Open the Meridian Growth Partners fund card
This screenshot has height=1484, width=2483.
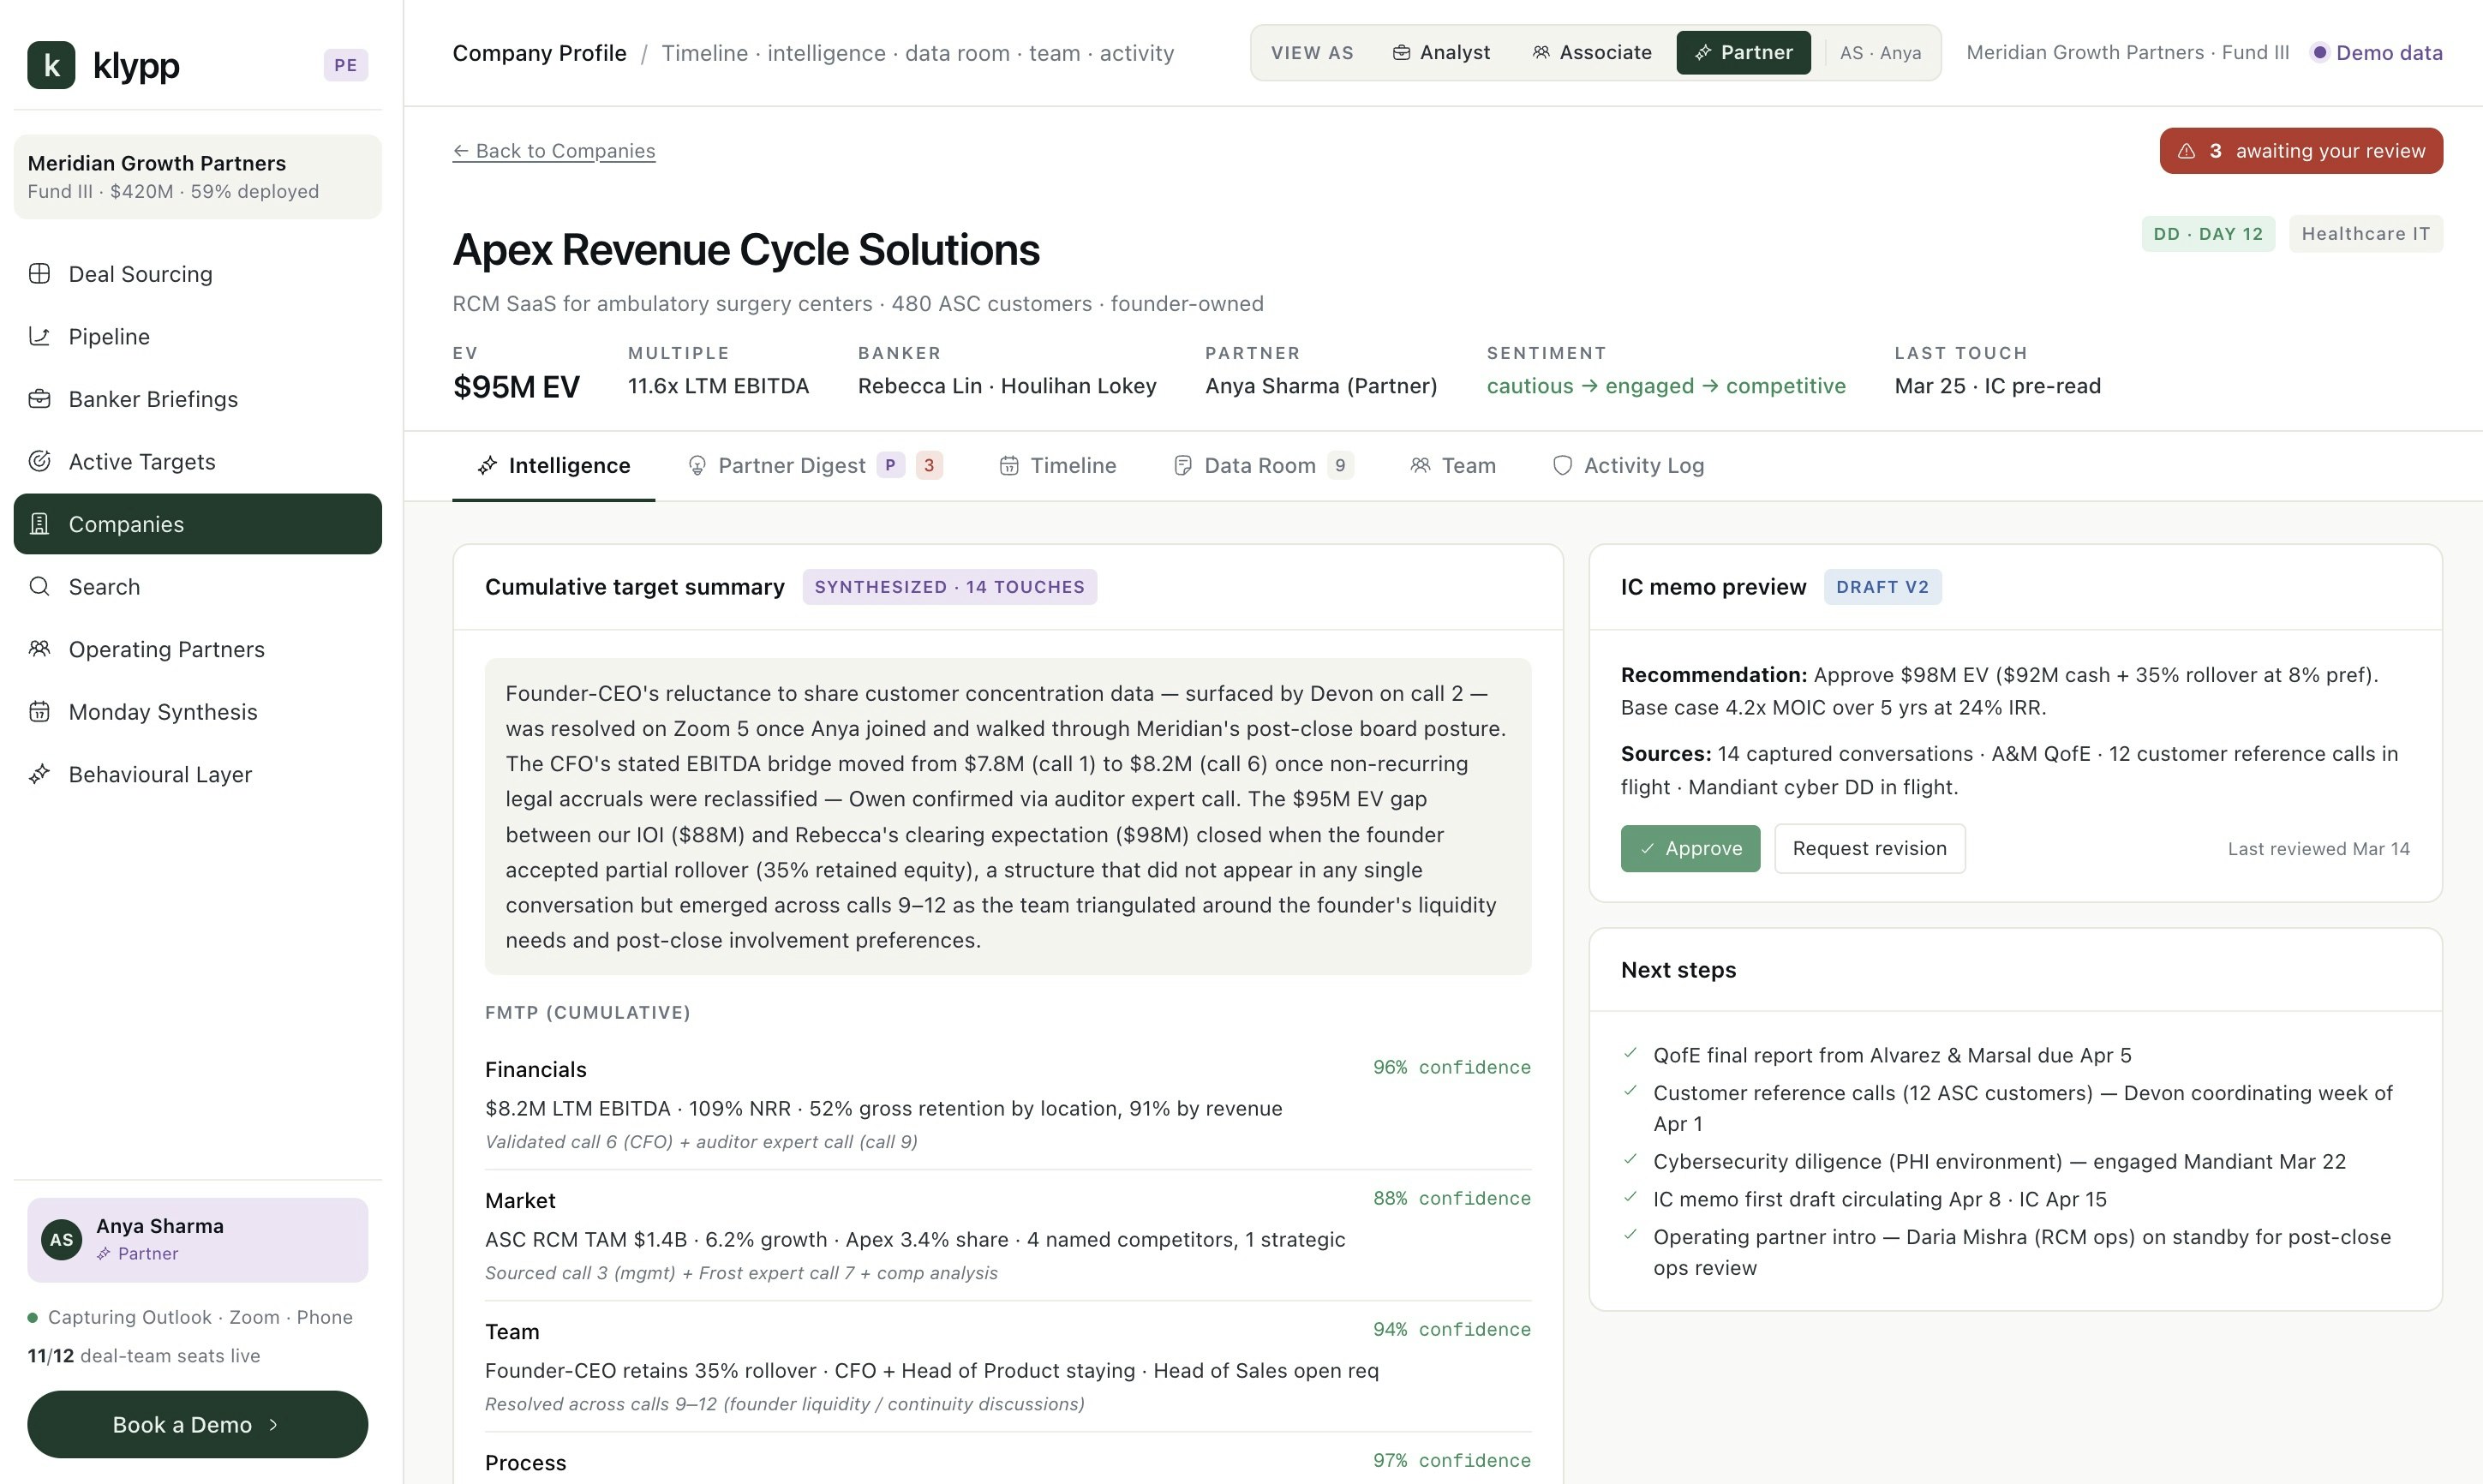pyautogui.click(x=198, y=177)
